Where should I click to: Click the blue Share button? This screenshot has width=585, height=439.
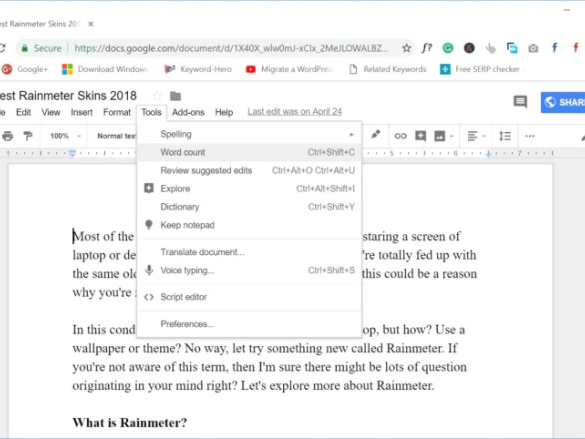[563, 102]
